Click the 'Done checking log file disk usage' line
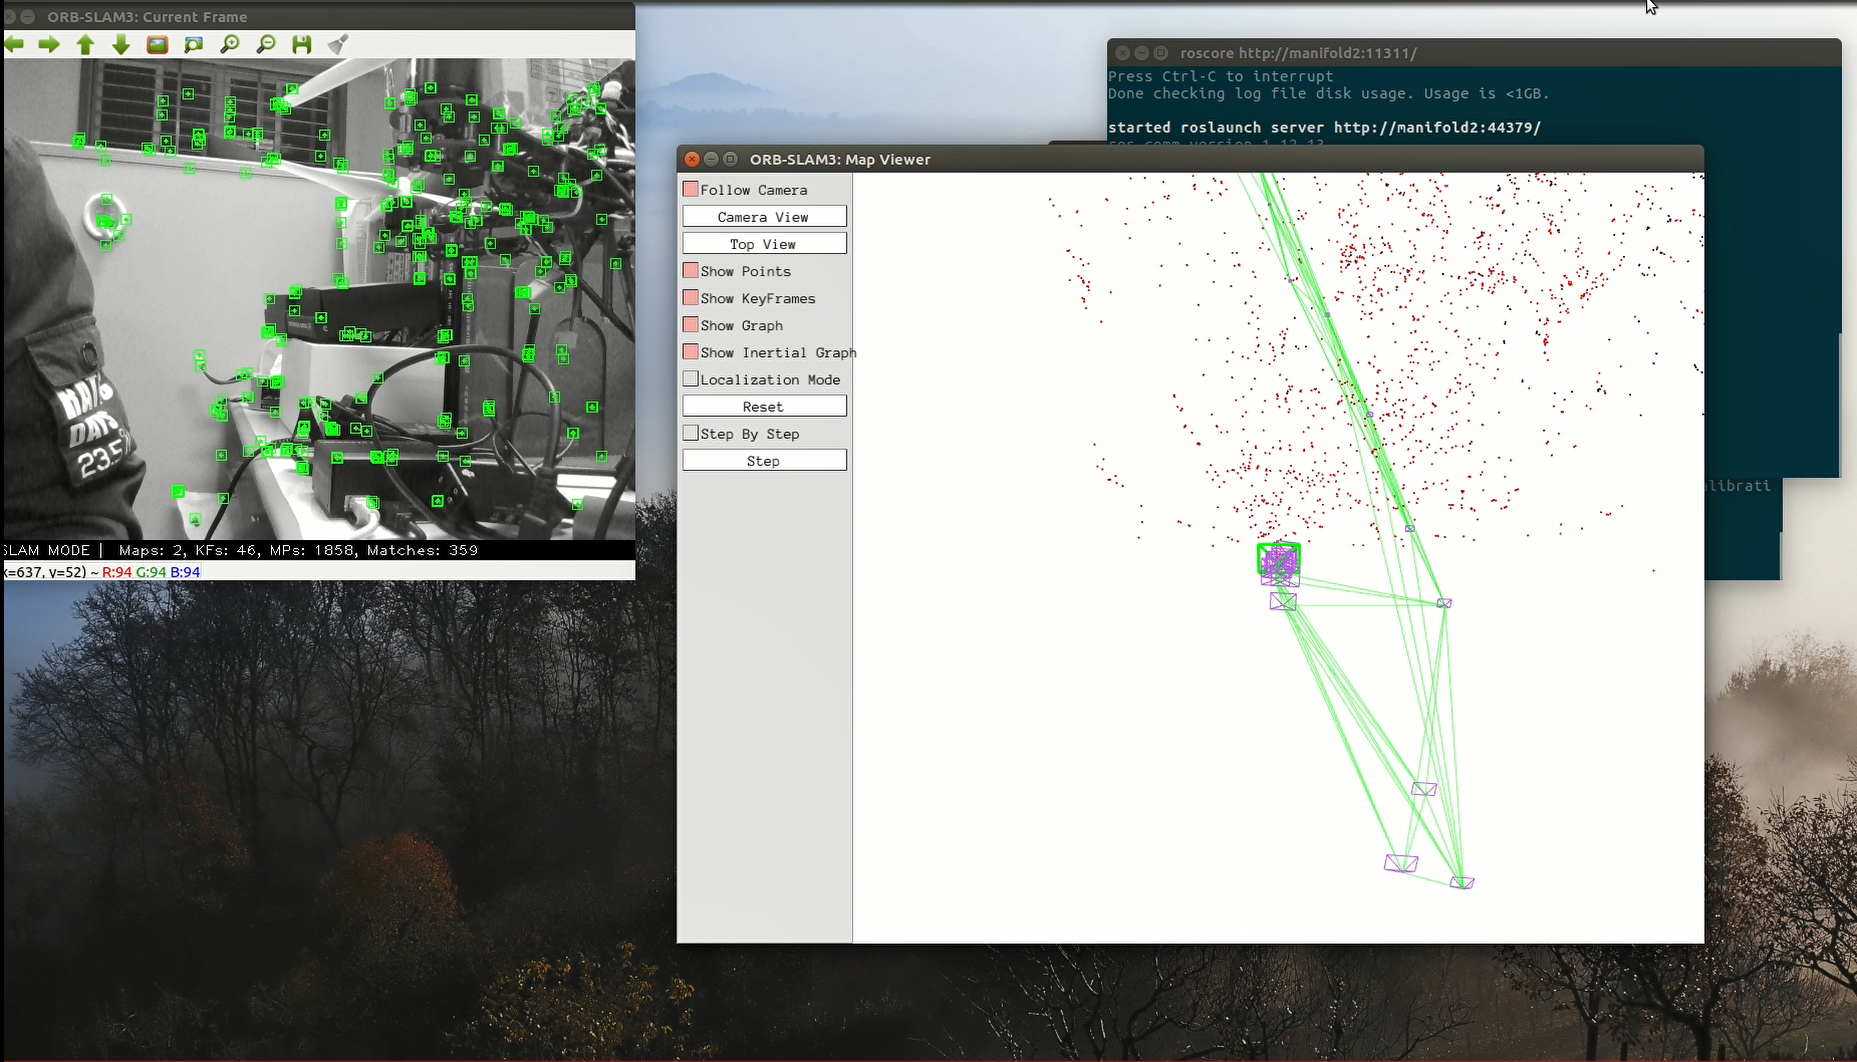 coord(1328,93)
